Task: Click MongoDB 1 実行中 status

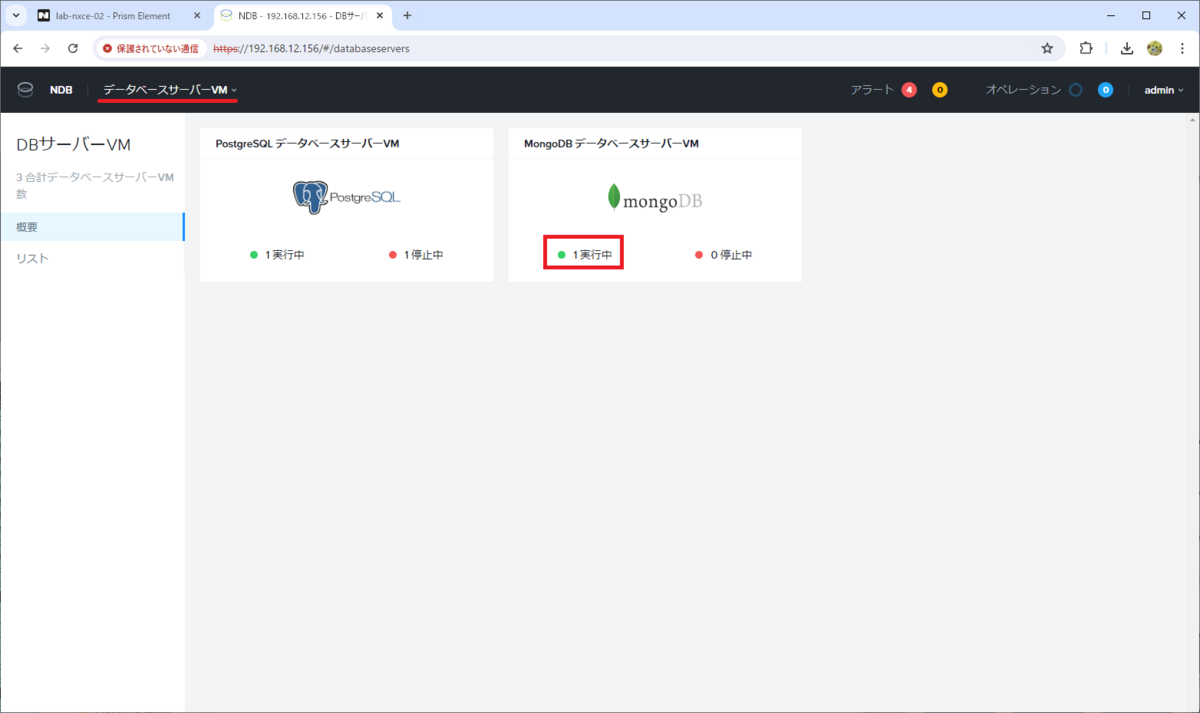Action: pyautogui.click(x=584, y=255)
